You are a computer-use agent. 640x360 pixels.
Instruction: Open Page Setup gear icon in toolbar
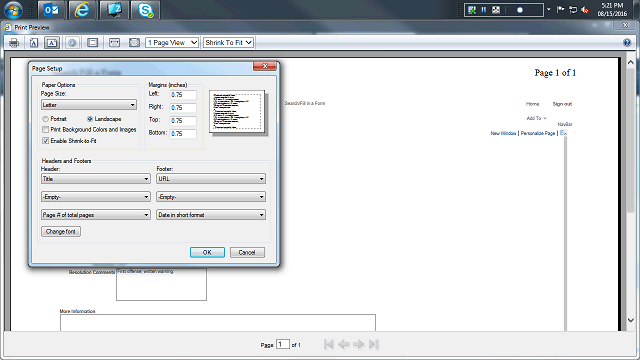pyautogui.click(x=72, y=42)
